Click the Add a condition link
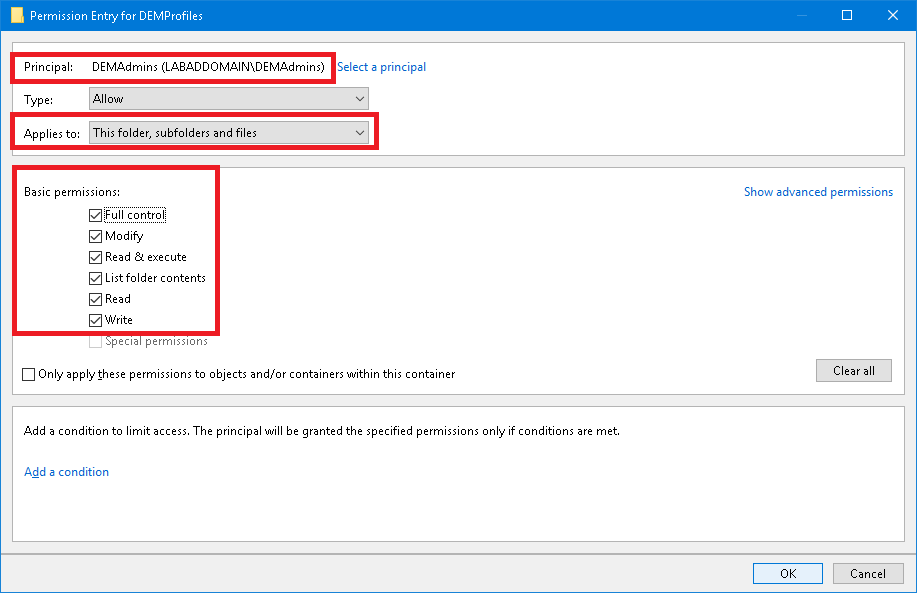The image size is (917, 593). point(66,472)
